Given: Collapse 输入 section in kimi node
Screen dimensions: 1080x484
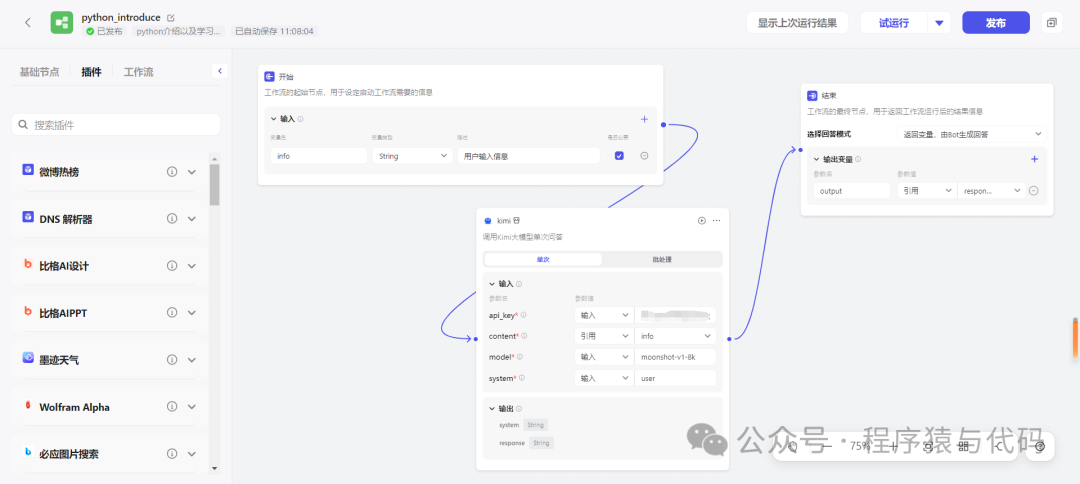Looking at the screenshot, I should point(492,284).
